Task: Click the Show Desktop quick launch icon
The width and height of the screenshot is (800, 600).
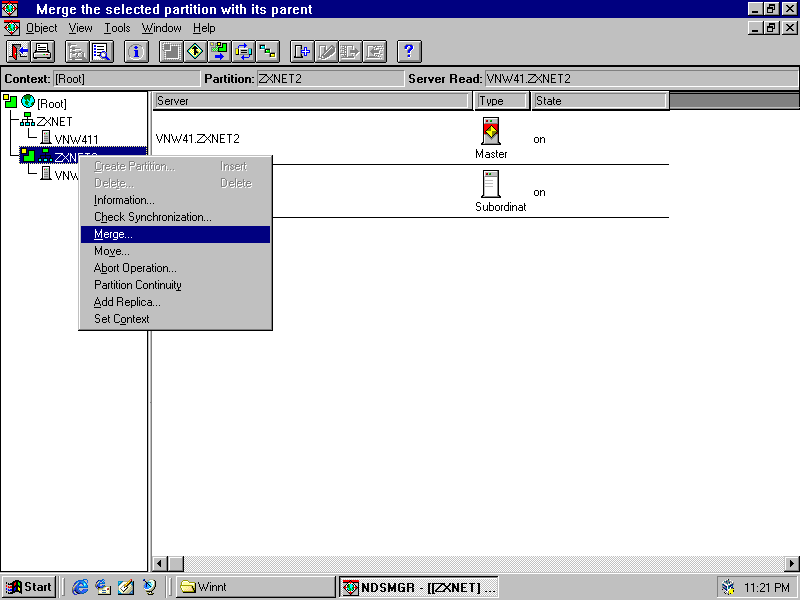Action: tap(126, 587)
